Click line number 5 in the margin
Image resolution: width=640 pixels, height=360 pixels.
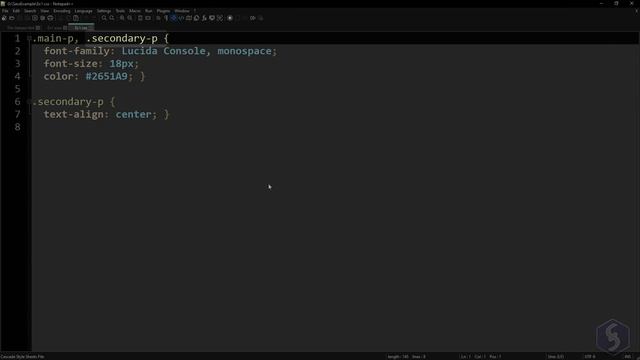coord(17,89)
